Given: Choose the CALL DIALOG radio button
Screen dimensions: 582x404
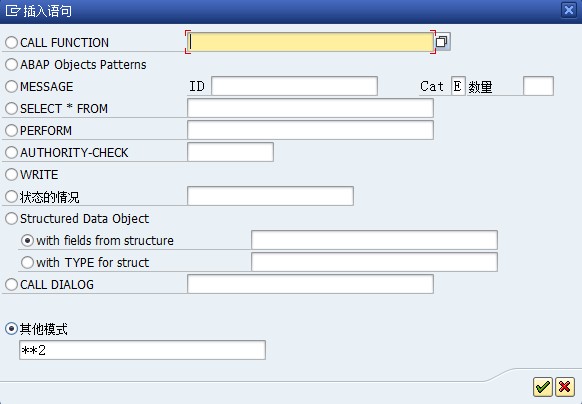Looking at the screenshot, I should (12, 284).
